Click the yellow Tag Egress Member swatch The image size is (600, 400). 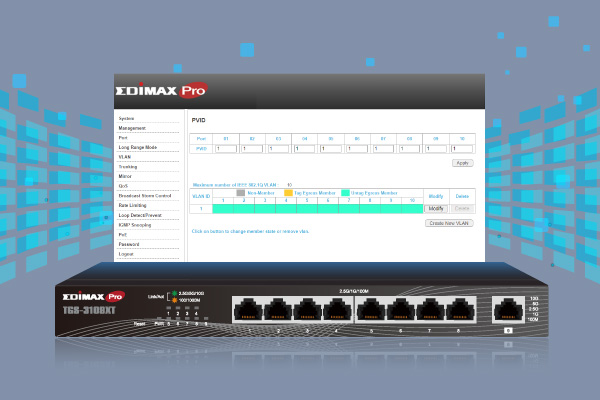tap(288, 193)
